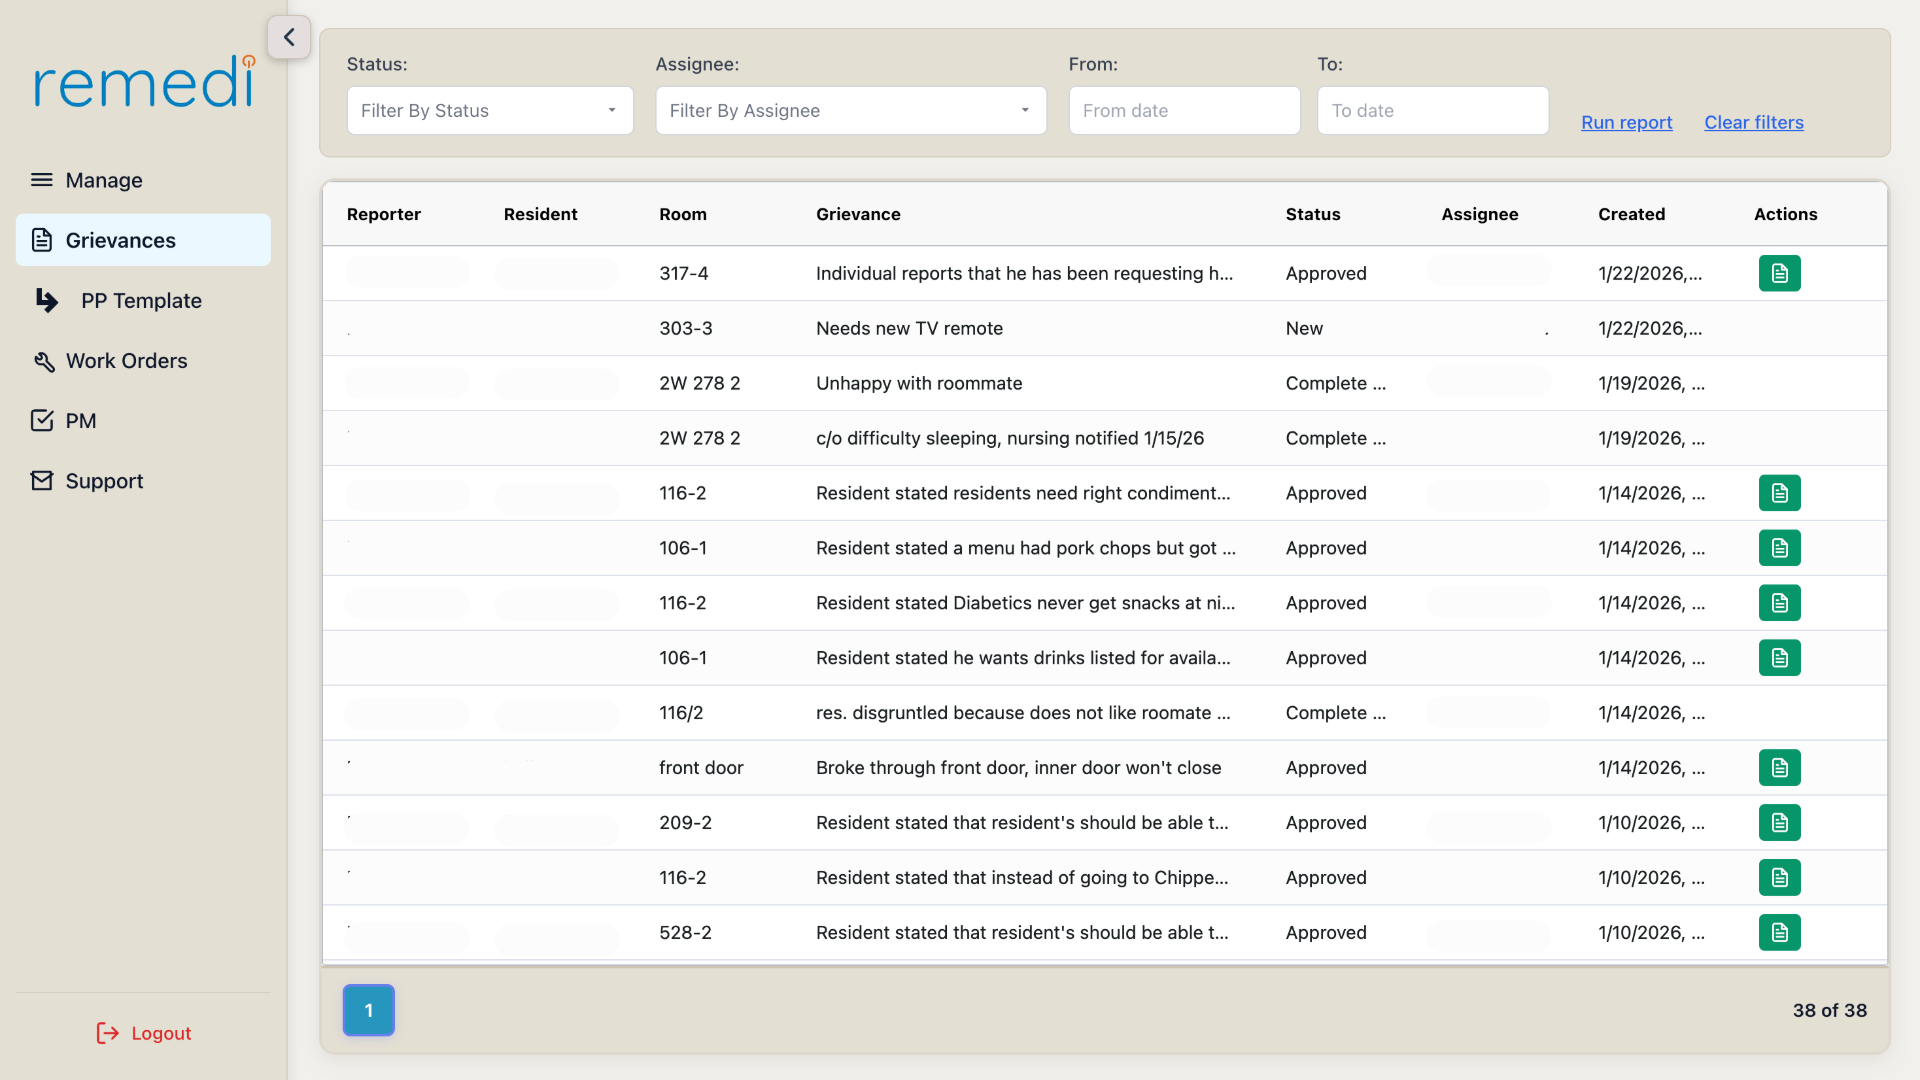Focus the From date input field
The image size is (1920, 1080).
(1184, 110)
